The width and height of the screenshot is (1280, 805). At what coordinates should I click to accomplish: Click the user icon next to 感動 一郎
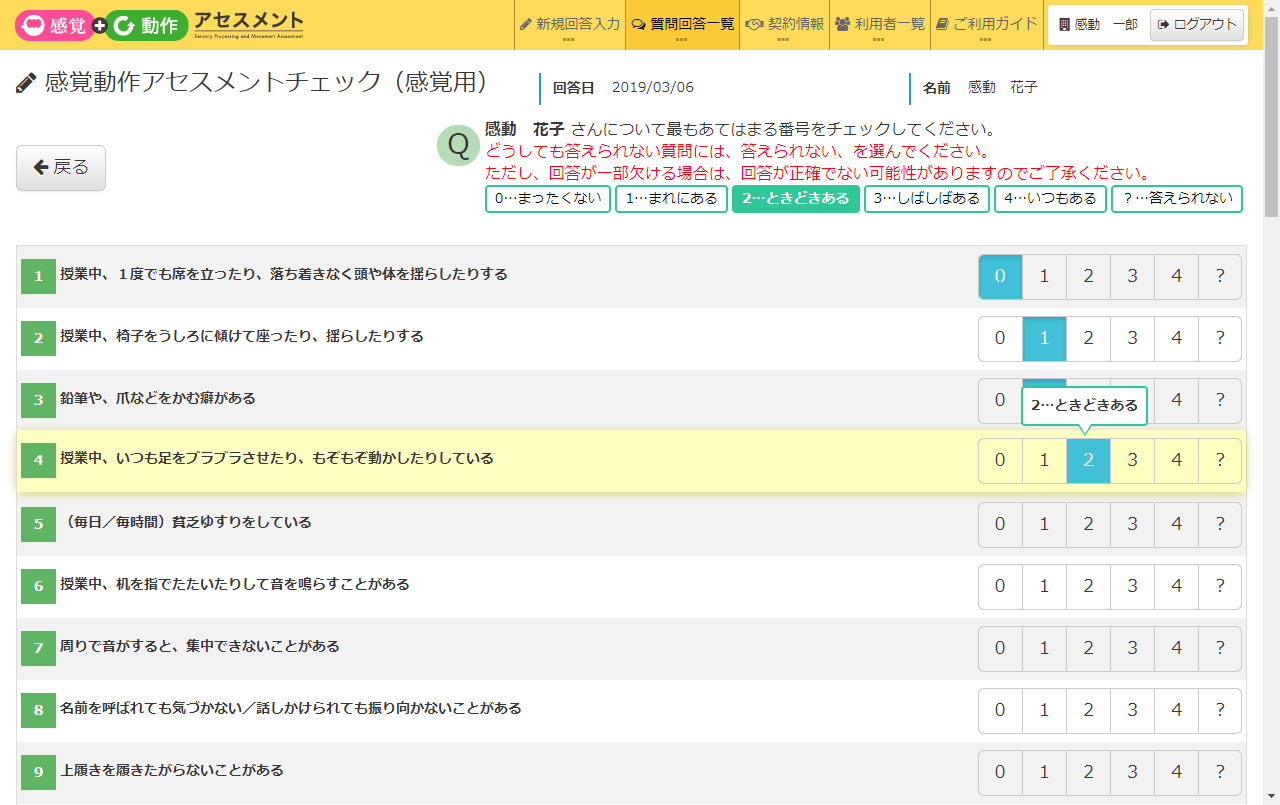tap(1064, 25)
